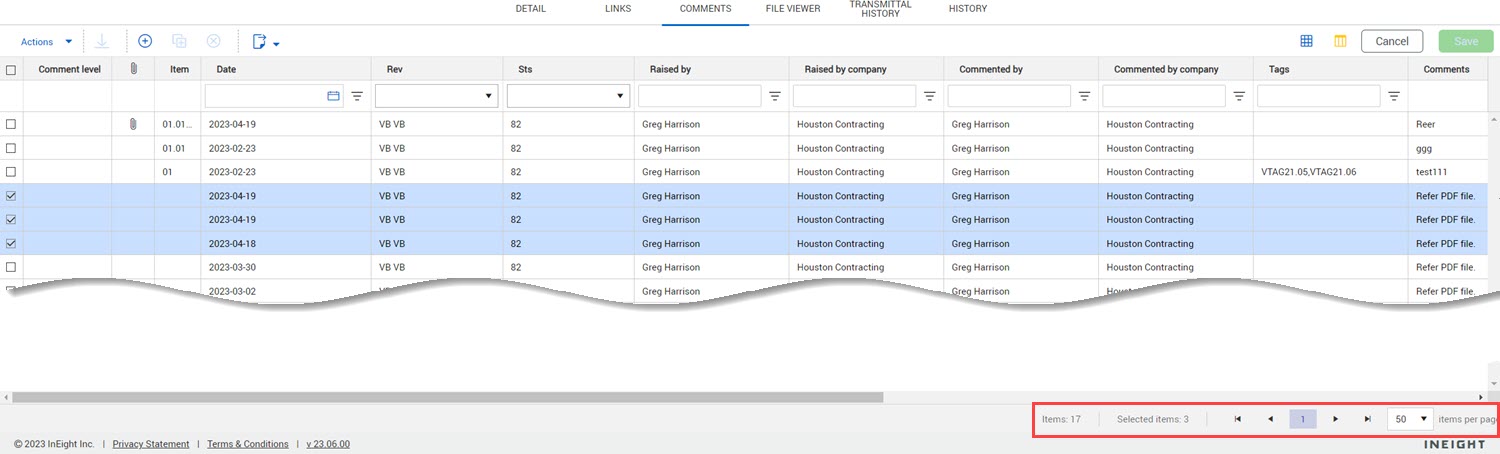Viewport: 1500px width, 454px height.
Task: Click the export document icon in toolbar
Action: click(x=260, y=42)
